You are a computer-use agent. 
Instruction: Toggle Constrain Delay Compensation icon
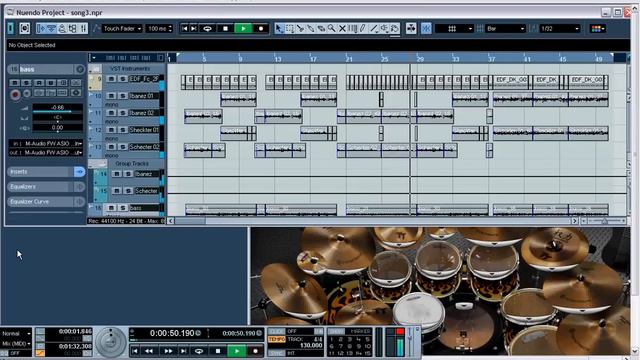[x=24, y=28]
